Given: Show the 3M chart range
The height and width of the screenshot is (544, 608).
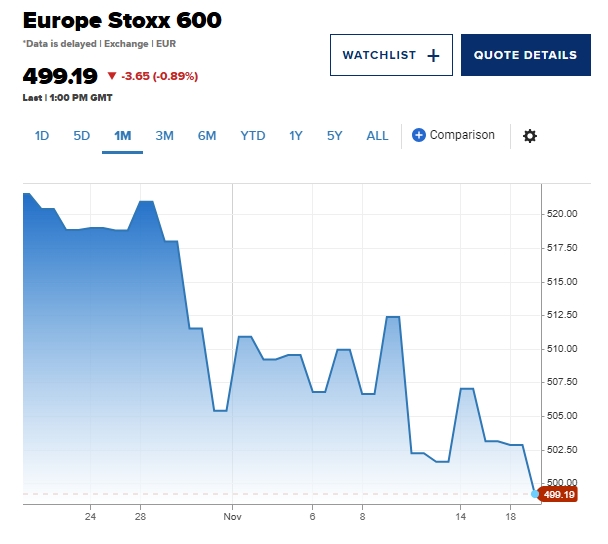Looking at the screenshot, I should point(165,136).
